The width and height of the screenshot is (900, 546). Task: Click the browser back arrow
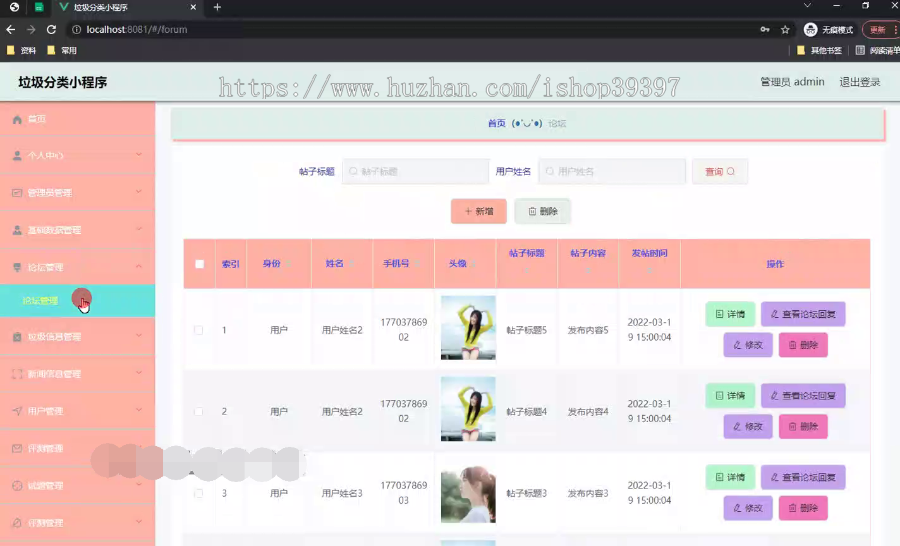[x=11, y=29]
